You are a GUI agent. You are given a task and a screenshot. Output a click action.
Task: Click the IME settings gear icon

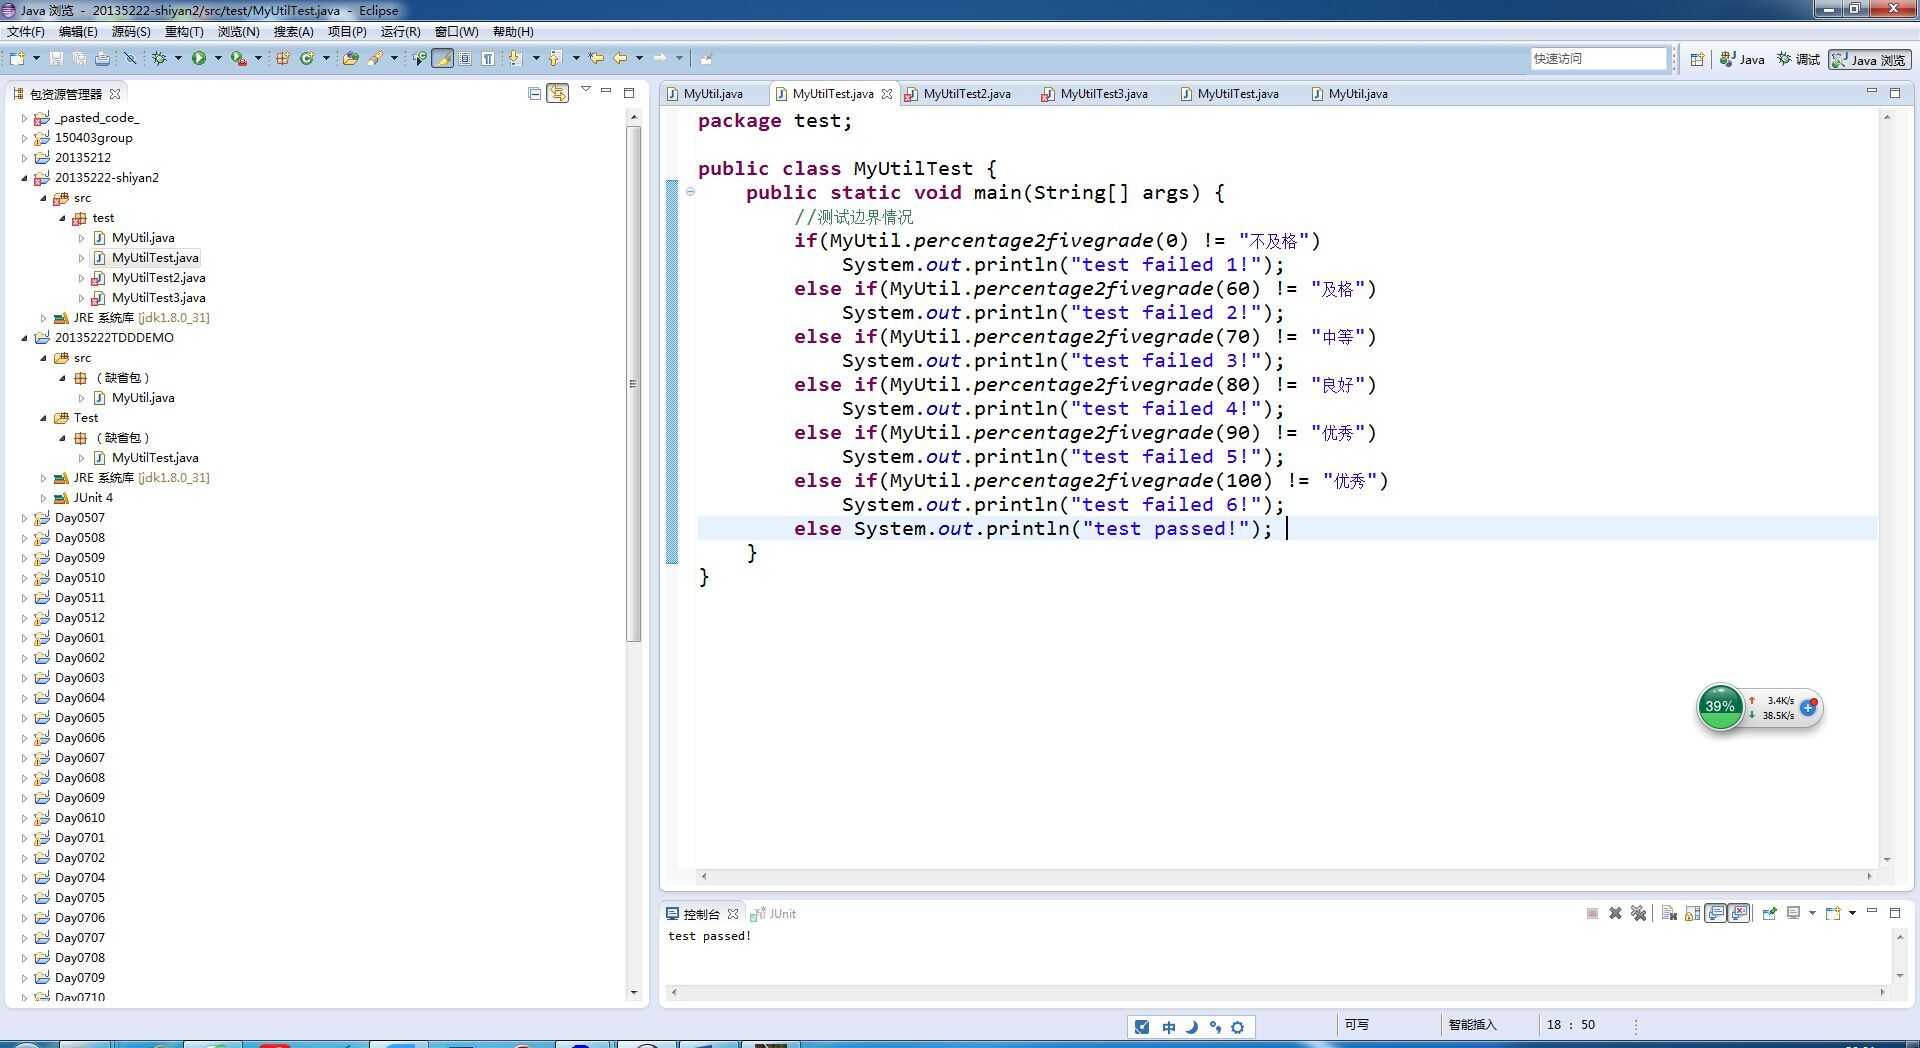[x=1238, y=1027]
